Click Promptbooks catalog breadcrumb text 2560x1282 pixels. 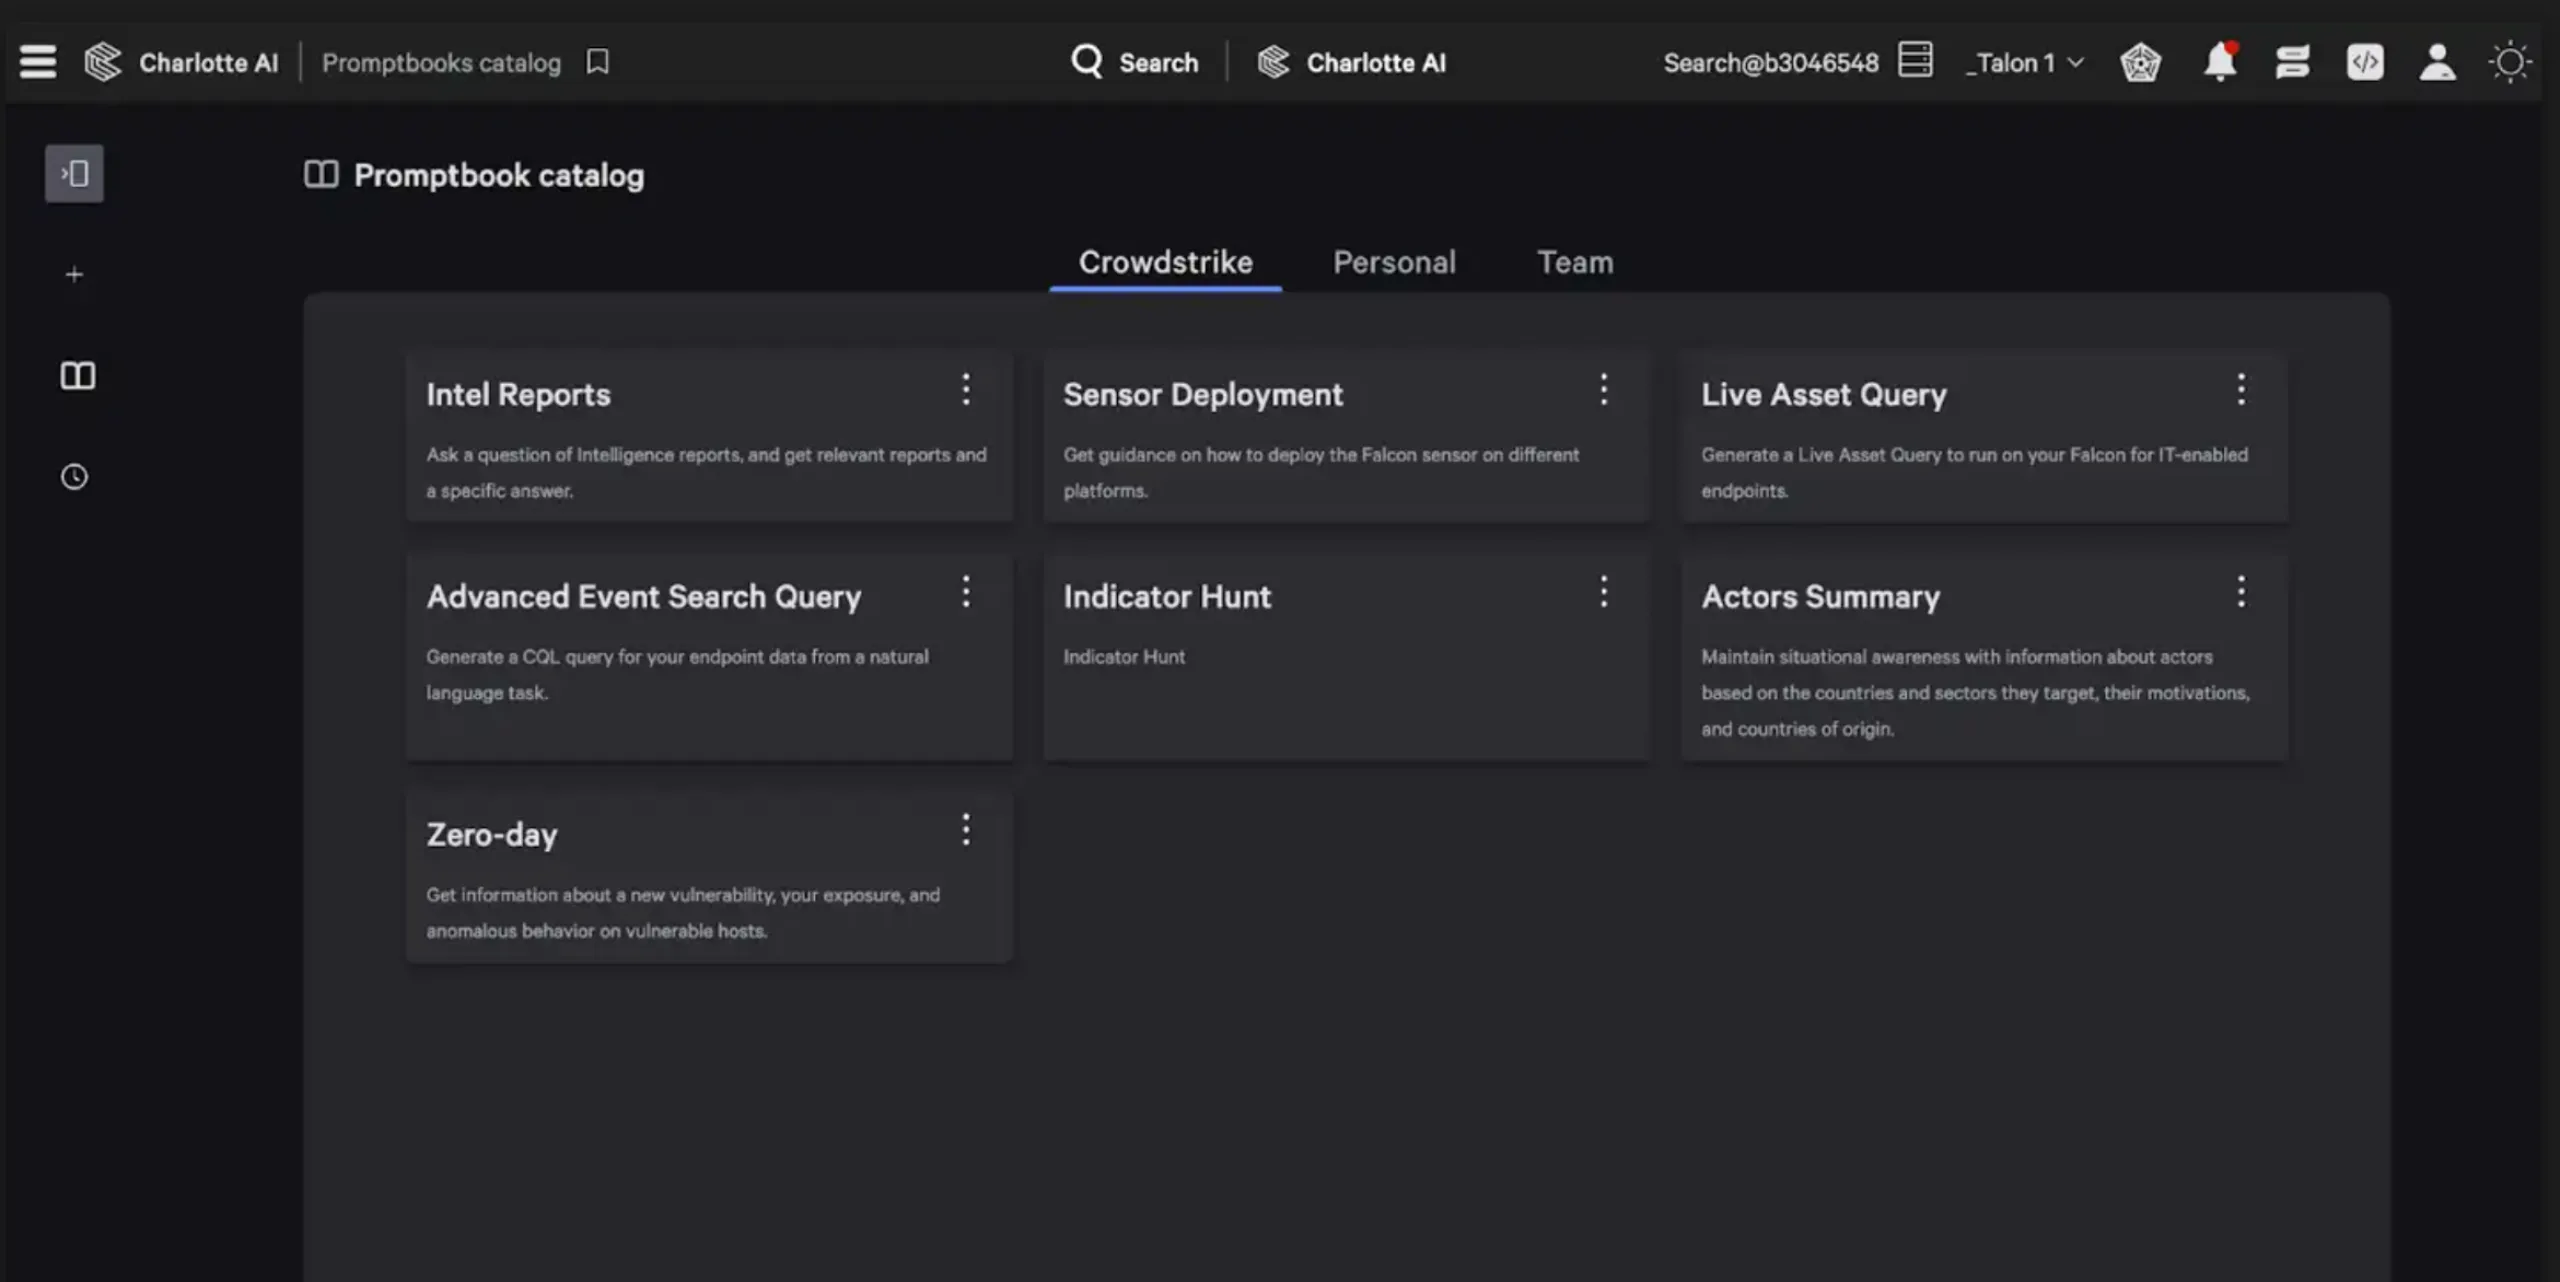441,63
